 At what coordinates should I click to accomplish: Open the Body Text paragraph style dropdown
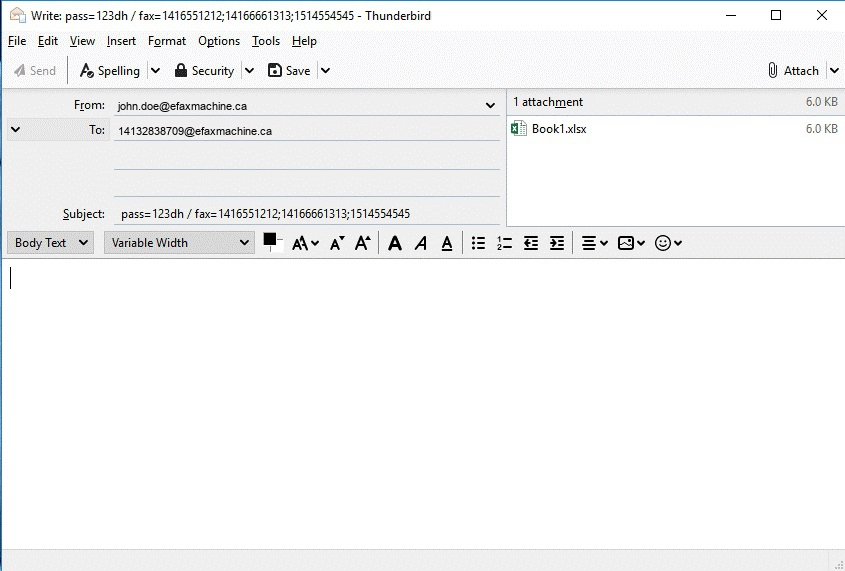[50, 243]
